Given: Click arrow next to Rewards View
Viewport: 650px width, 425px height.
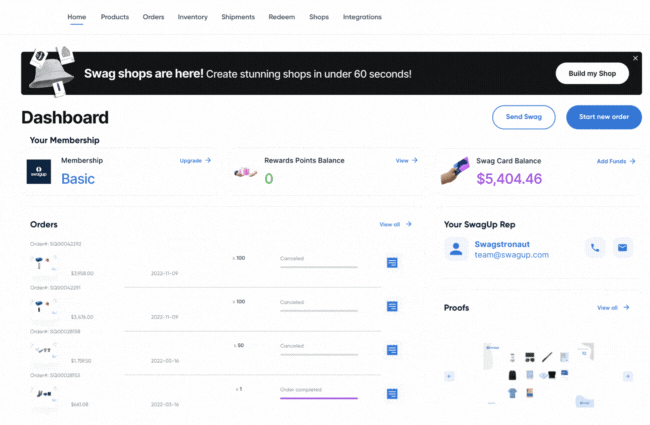Looking at the screenshot, I should pyautogui.click(x=415, y=160).
